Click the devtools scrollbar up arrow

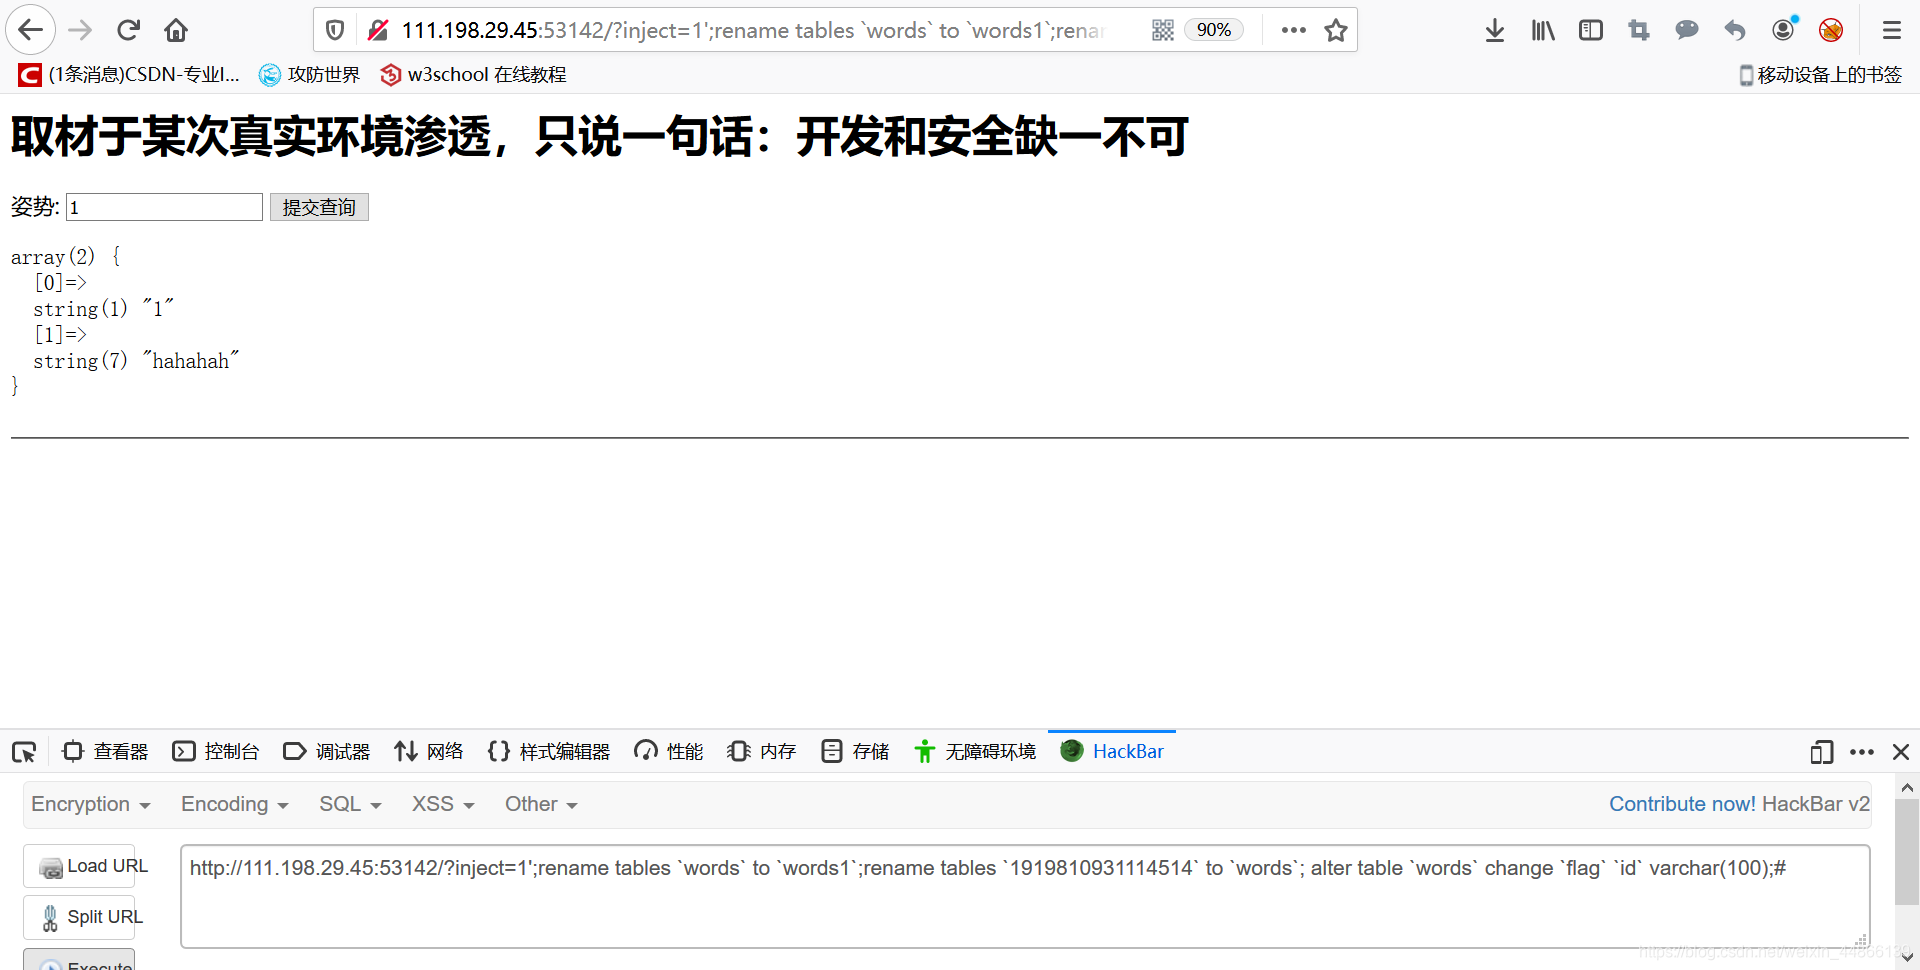coord(1907,787)
